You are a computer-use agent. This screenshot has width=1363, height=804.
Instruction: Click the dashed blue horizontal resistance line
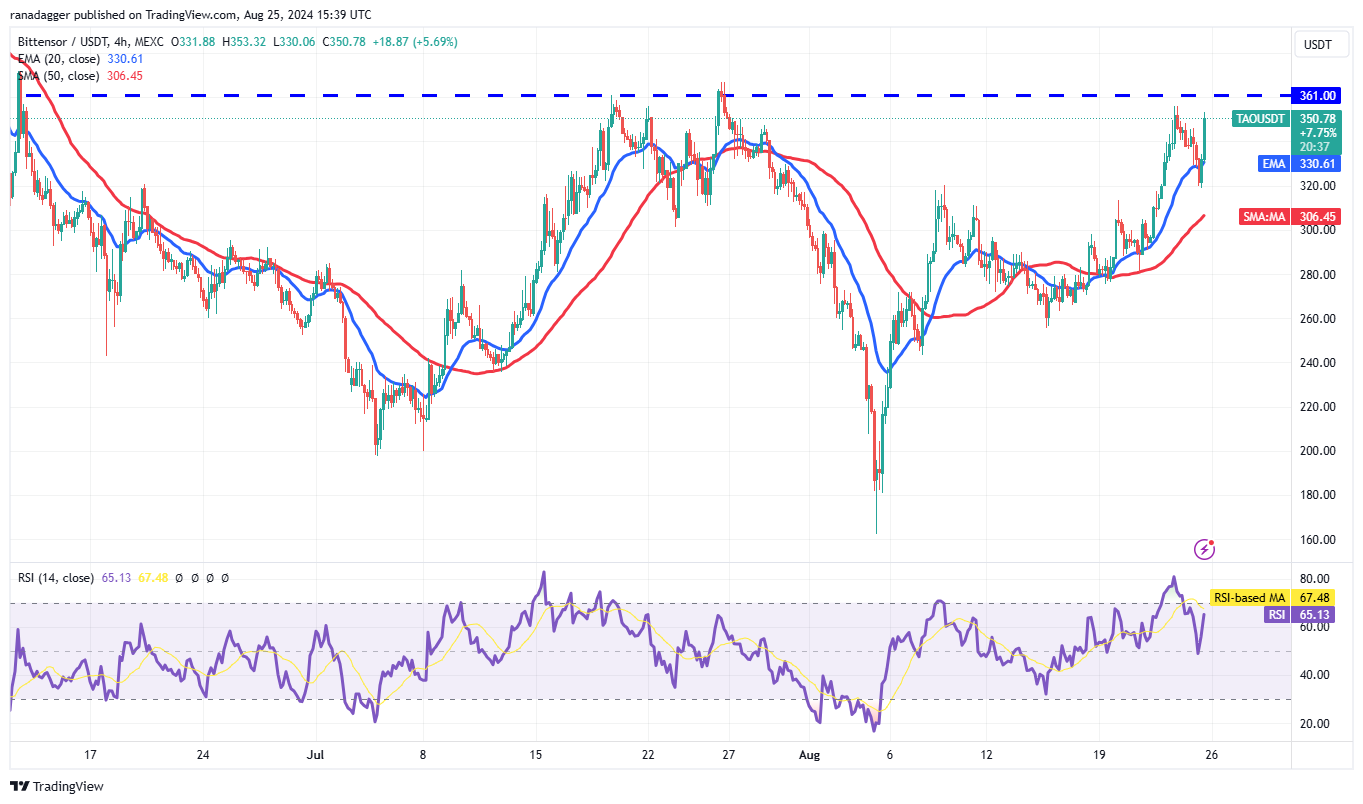pos(650,95)
